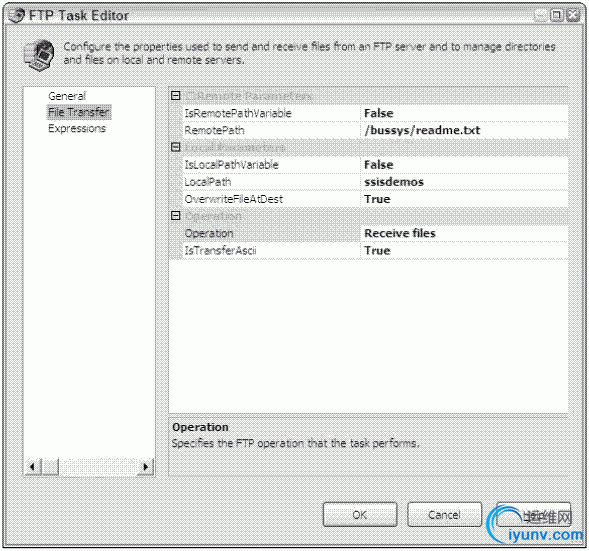Confirm settings with the OK button
Viewport: 589px width, 551px height.
coord(360,515)
